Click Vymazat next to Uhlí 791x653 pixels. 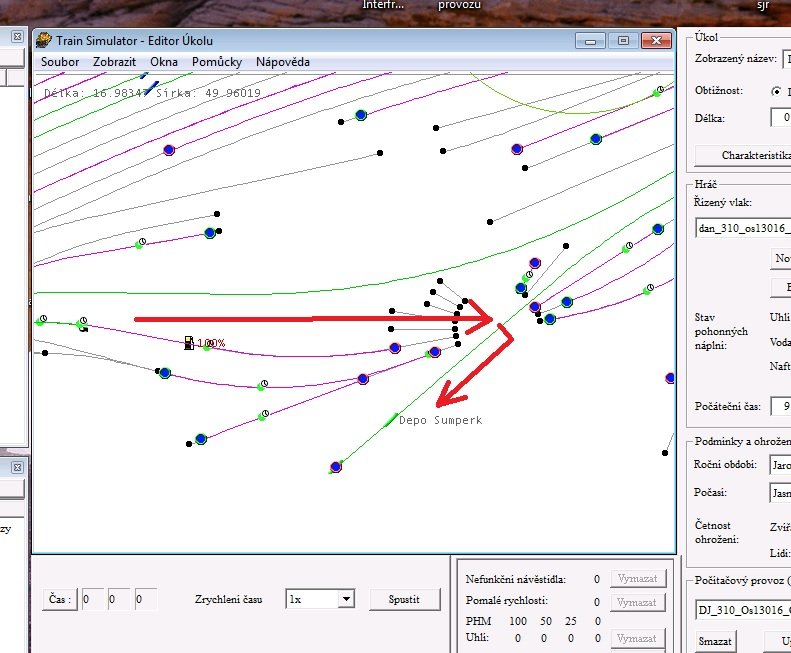(x=638, y=638)
